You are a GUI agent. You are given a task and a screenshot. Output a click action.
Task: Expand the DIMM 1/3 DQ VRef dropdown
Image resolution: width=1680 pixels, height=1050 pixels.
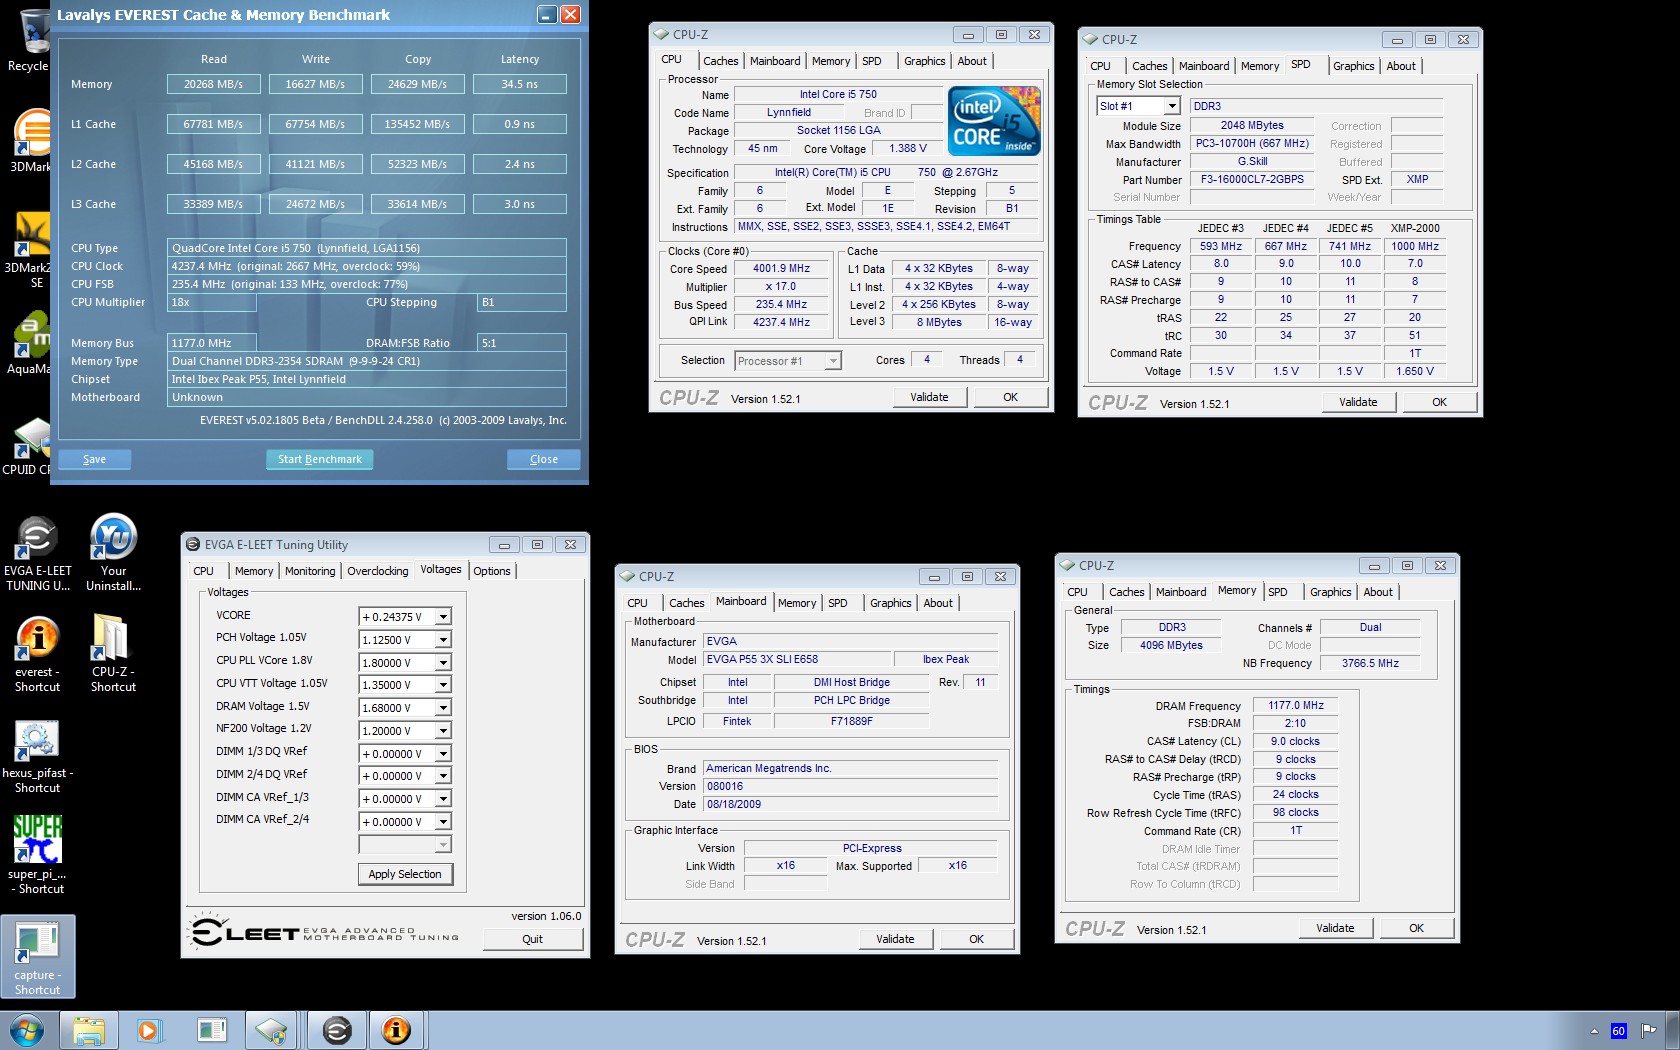[443, 754]
